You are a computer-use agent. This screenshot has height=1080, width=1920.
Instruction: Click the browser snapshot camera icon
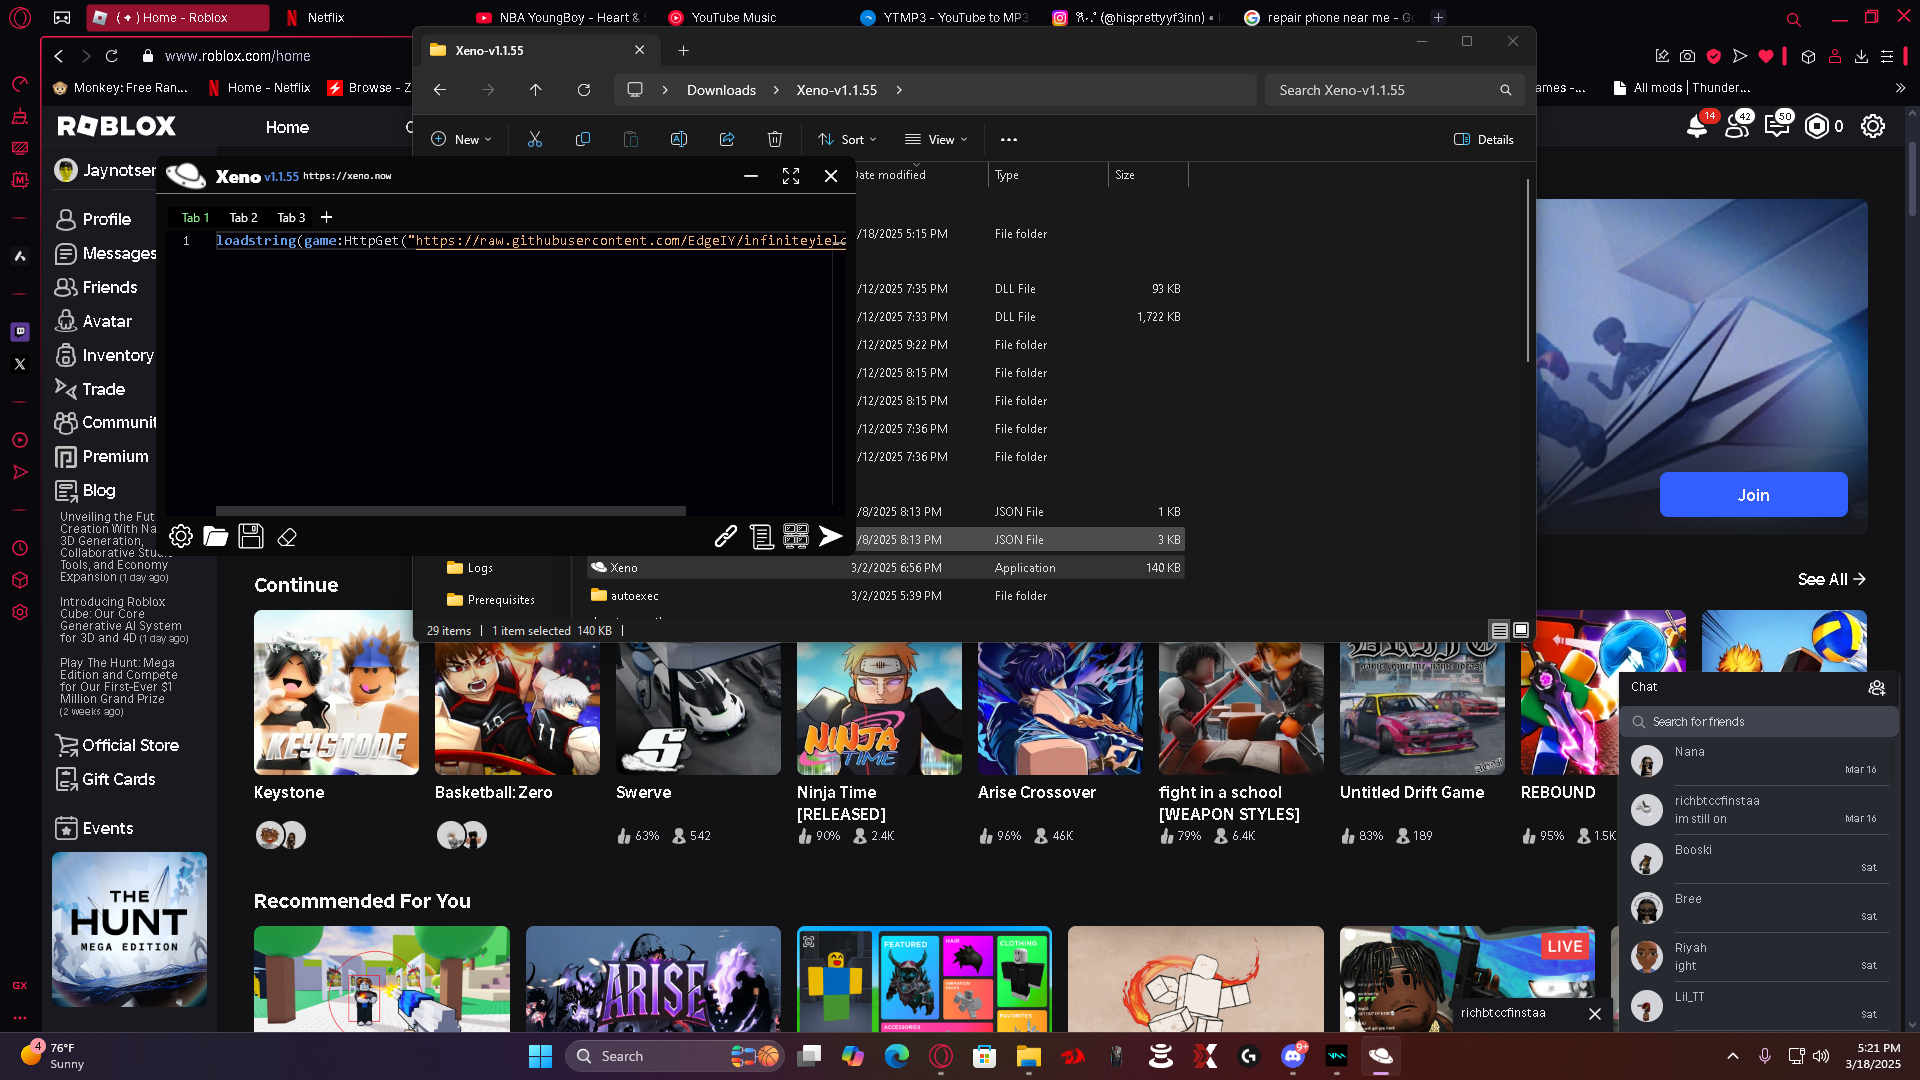click(1688, 57)
